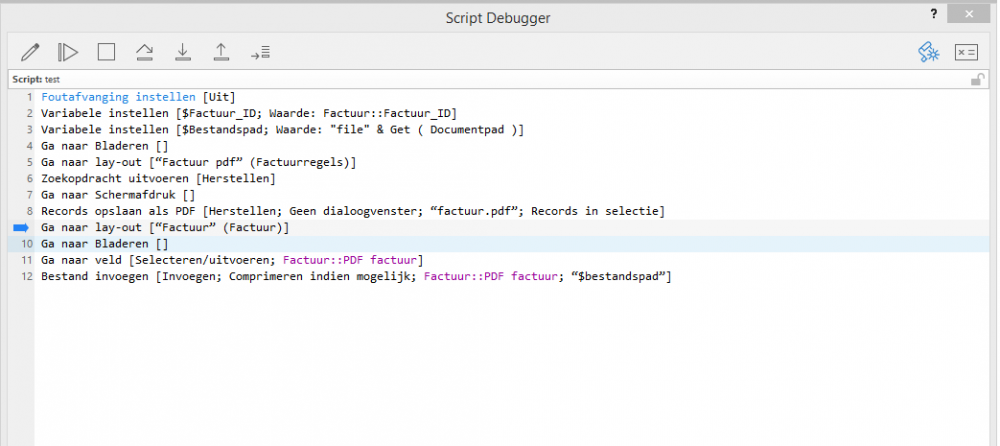Select line 8 Records opslaan als PDF

coord(353,211)
